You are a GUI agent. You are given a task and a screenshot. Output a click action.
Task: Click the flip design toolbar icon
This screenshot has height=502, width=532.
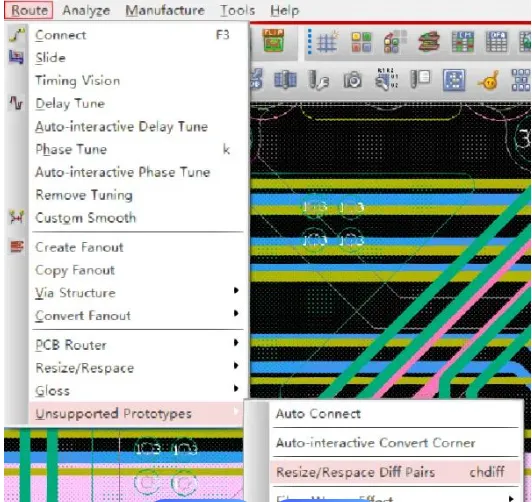point(273,41)
